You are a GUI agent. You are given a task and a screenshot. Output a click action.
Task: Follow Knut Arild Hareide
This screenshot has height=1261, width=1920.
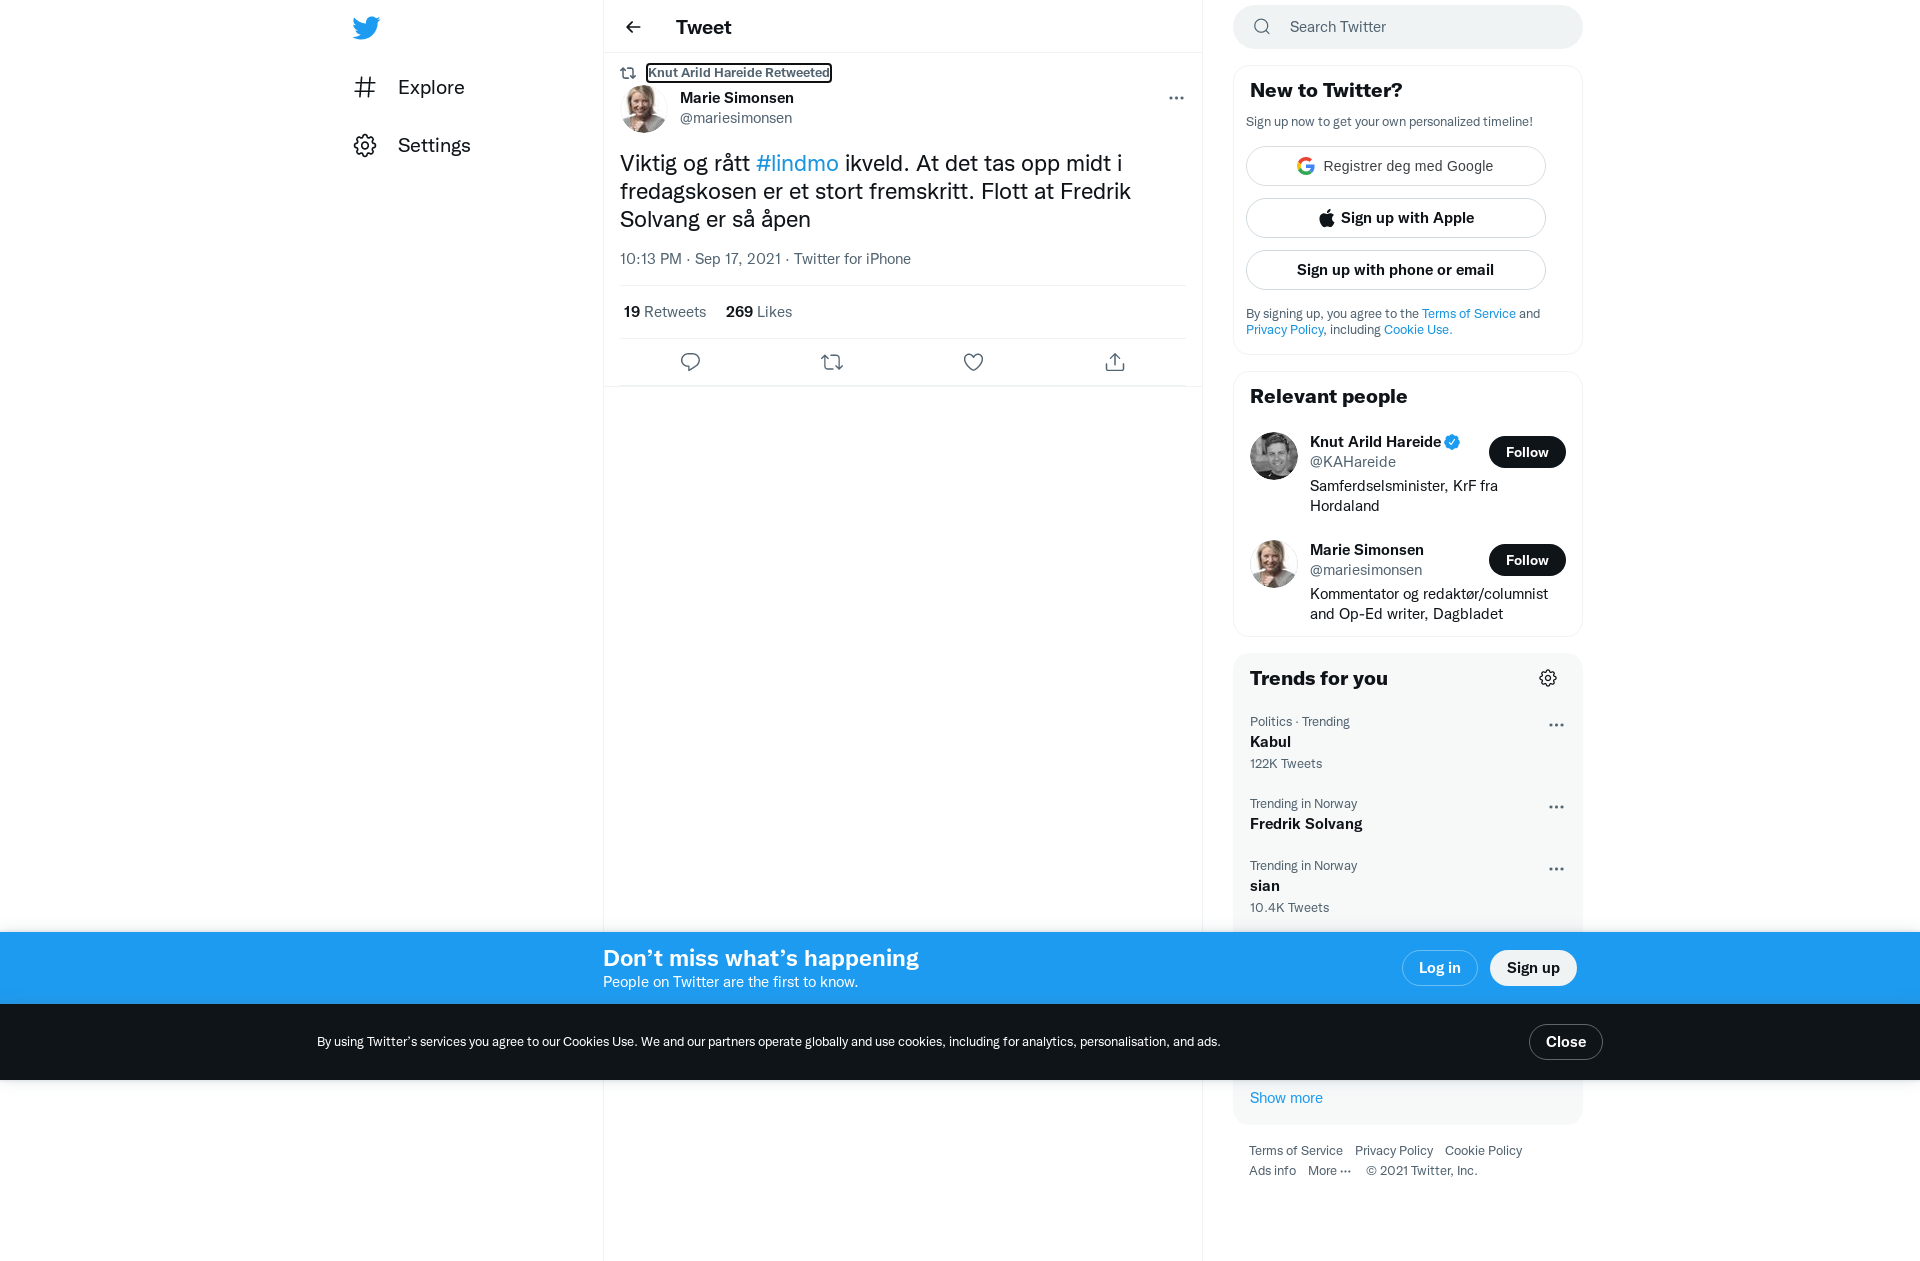[x=1527, y=452]
